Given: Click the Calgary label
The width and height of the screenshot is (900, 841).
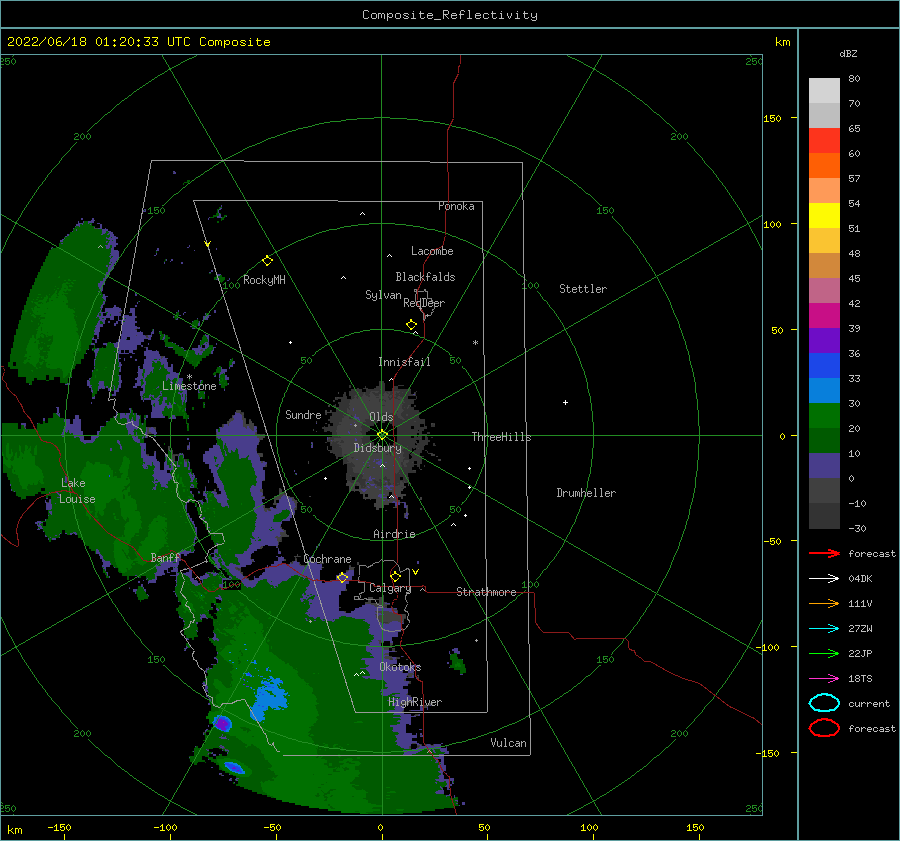Looking at the screenshot, I should point(390,588).
